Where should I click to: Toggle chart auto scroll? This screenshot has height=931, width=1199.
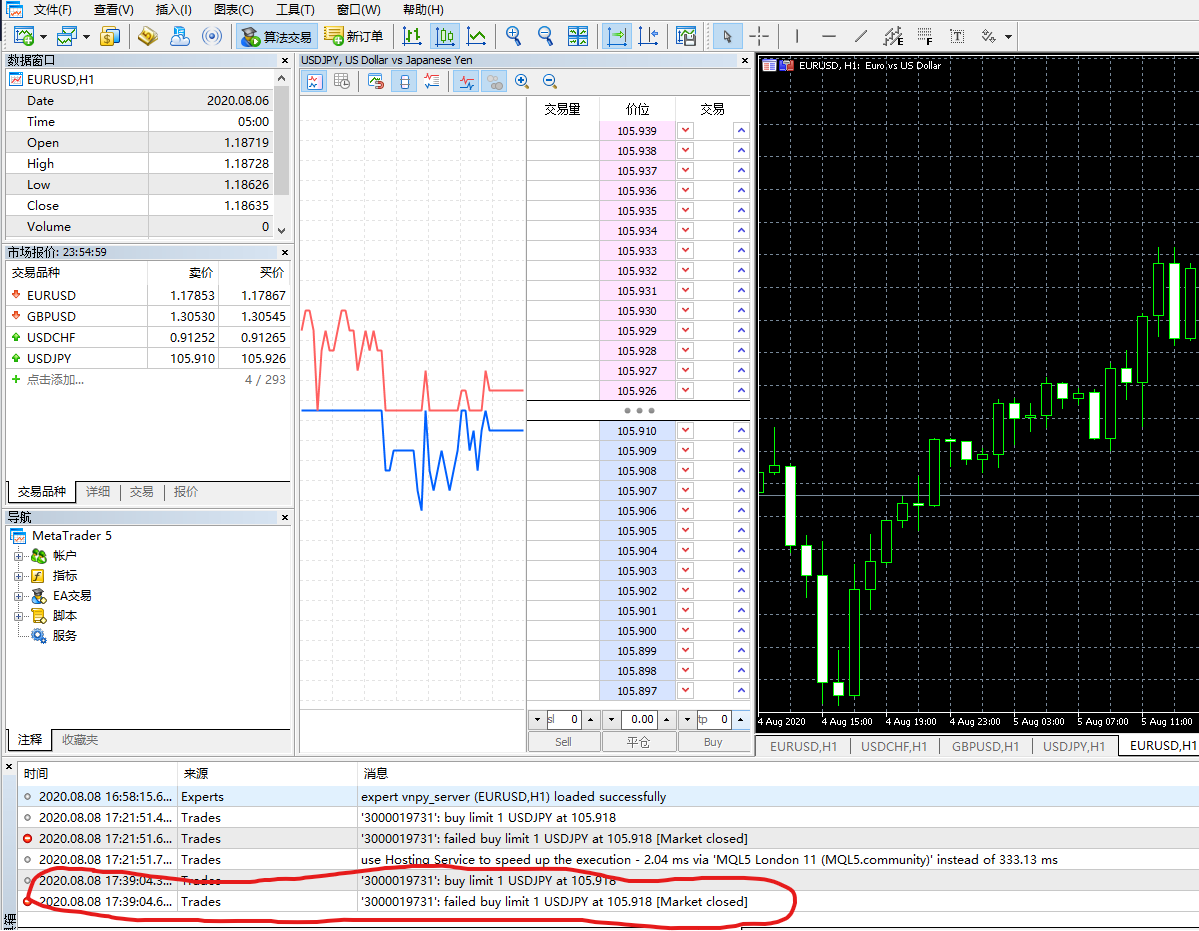click(616, 36)
